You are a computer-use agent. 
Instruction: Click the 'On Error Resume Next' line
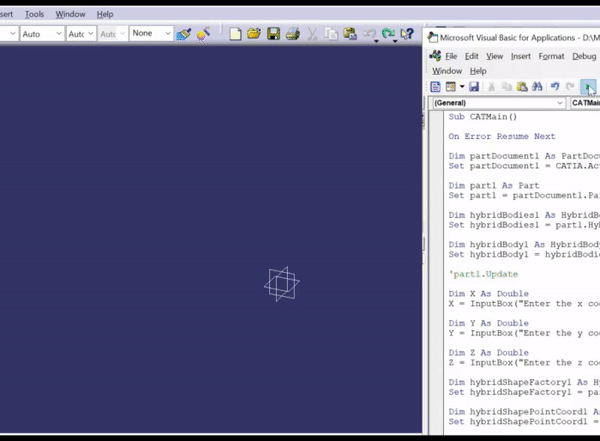(x=502, y=136)
